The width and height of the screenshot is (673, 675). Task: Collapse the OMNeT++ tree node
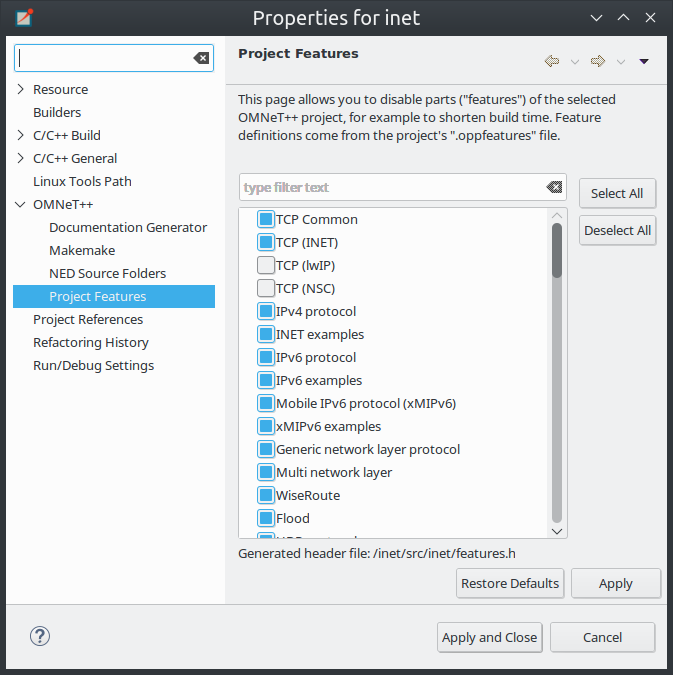click(x=20, y=204)
